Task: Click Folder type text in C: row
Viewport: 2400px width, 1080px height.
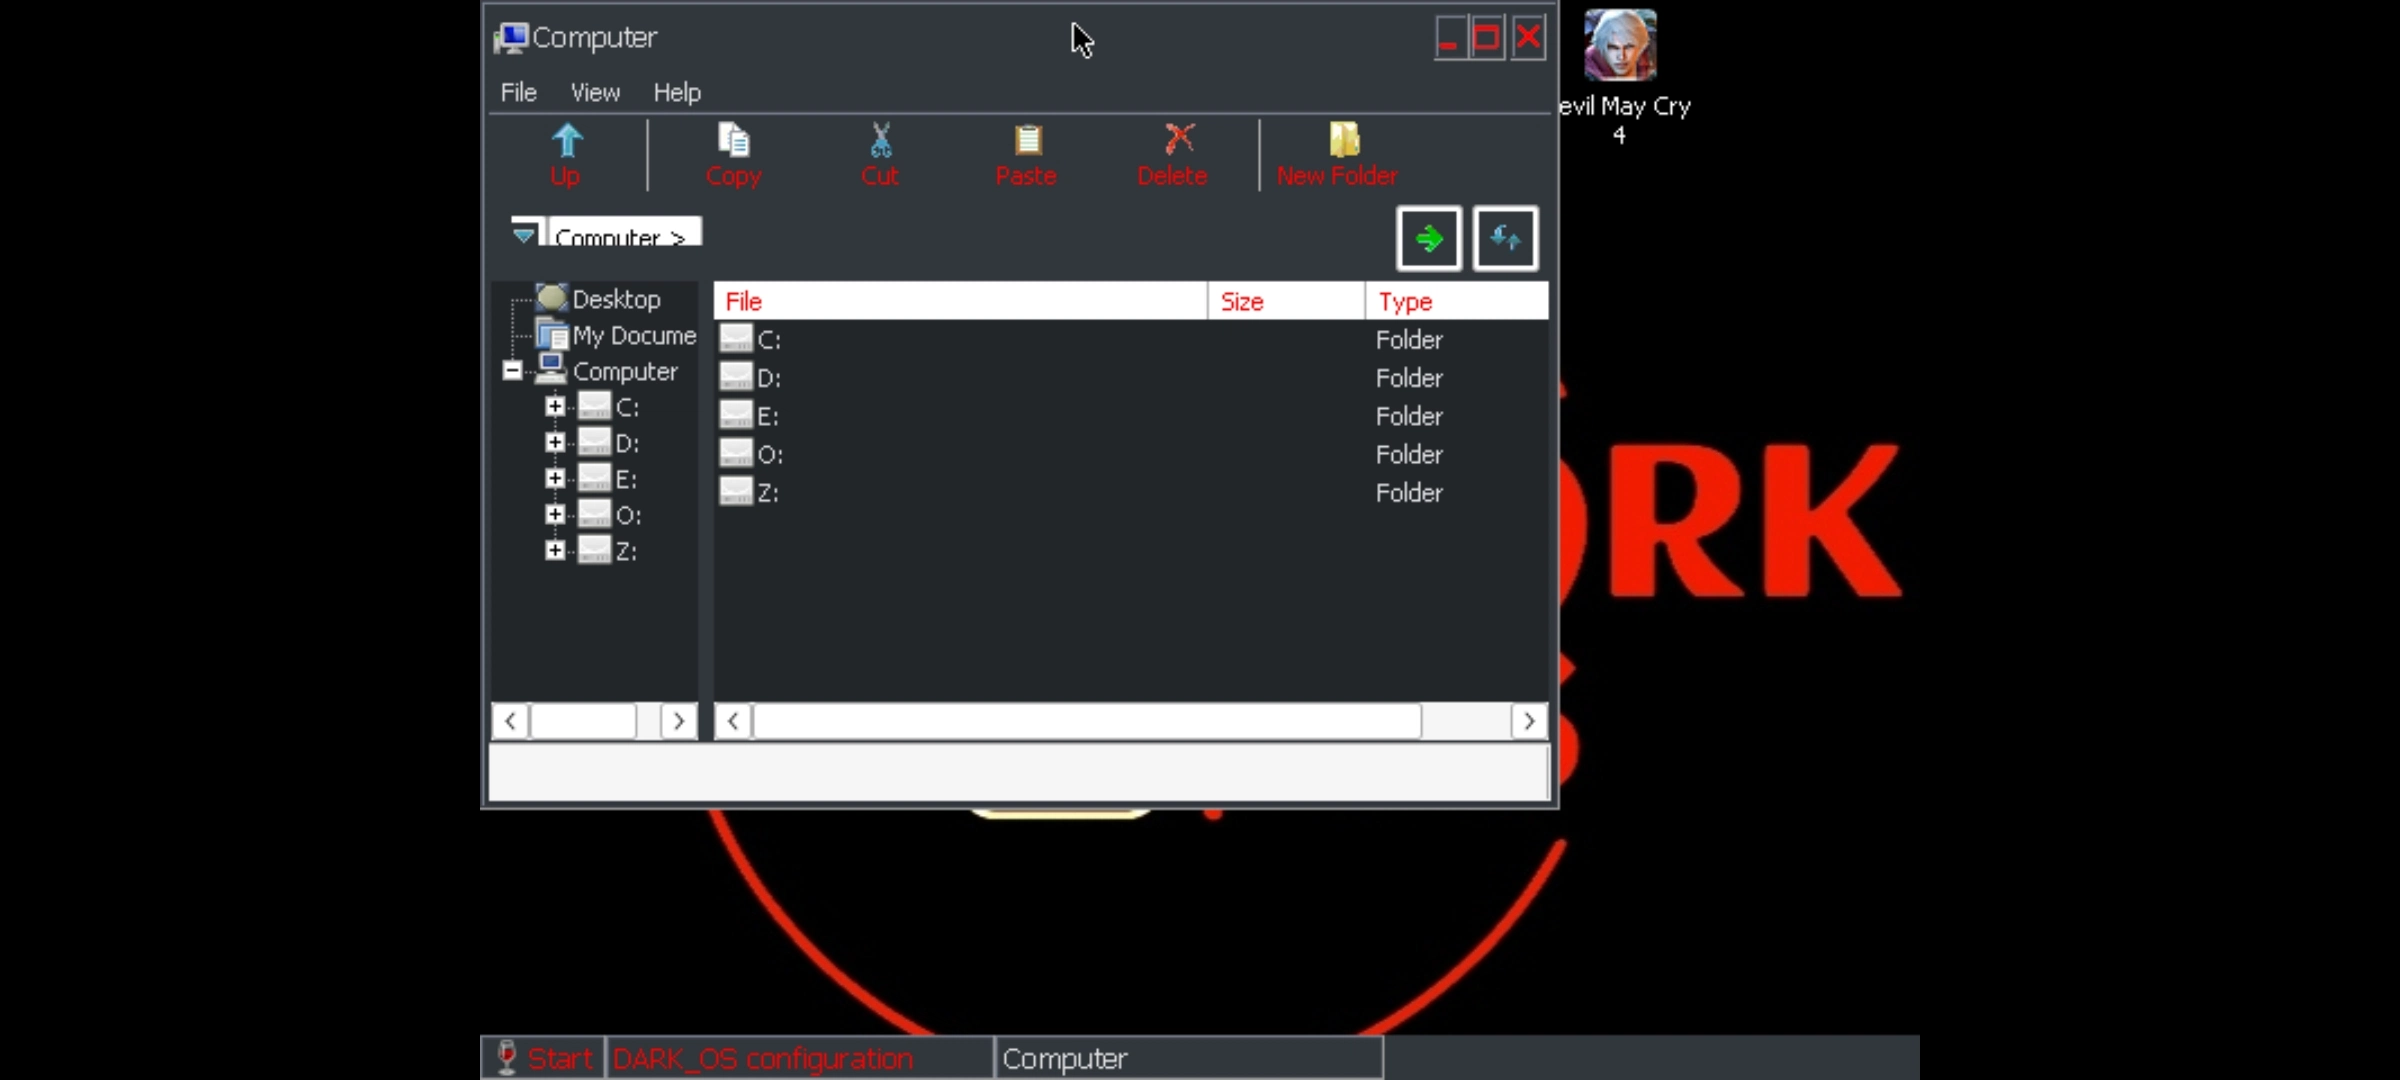Action: 1409,340
